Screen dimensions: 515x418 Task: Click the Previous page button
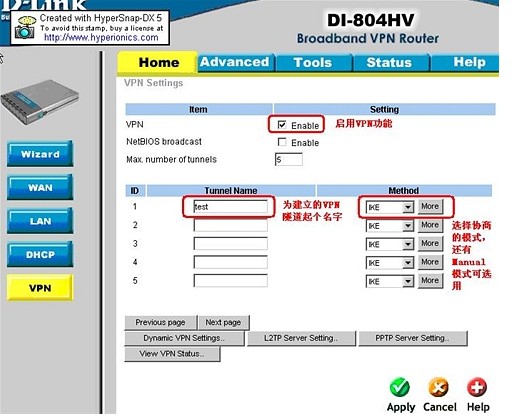click(x=161, y=323)
